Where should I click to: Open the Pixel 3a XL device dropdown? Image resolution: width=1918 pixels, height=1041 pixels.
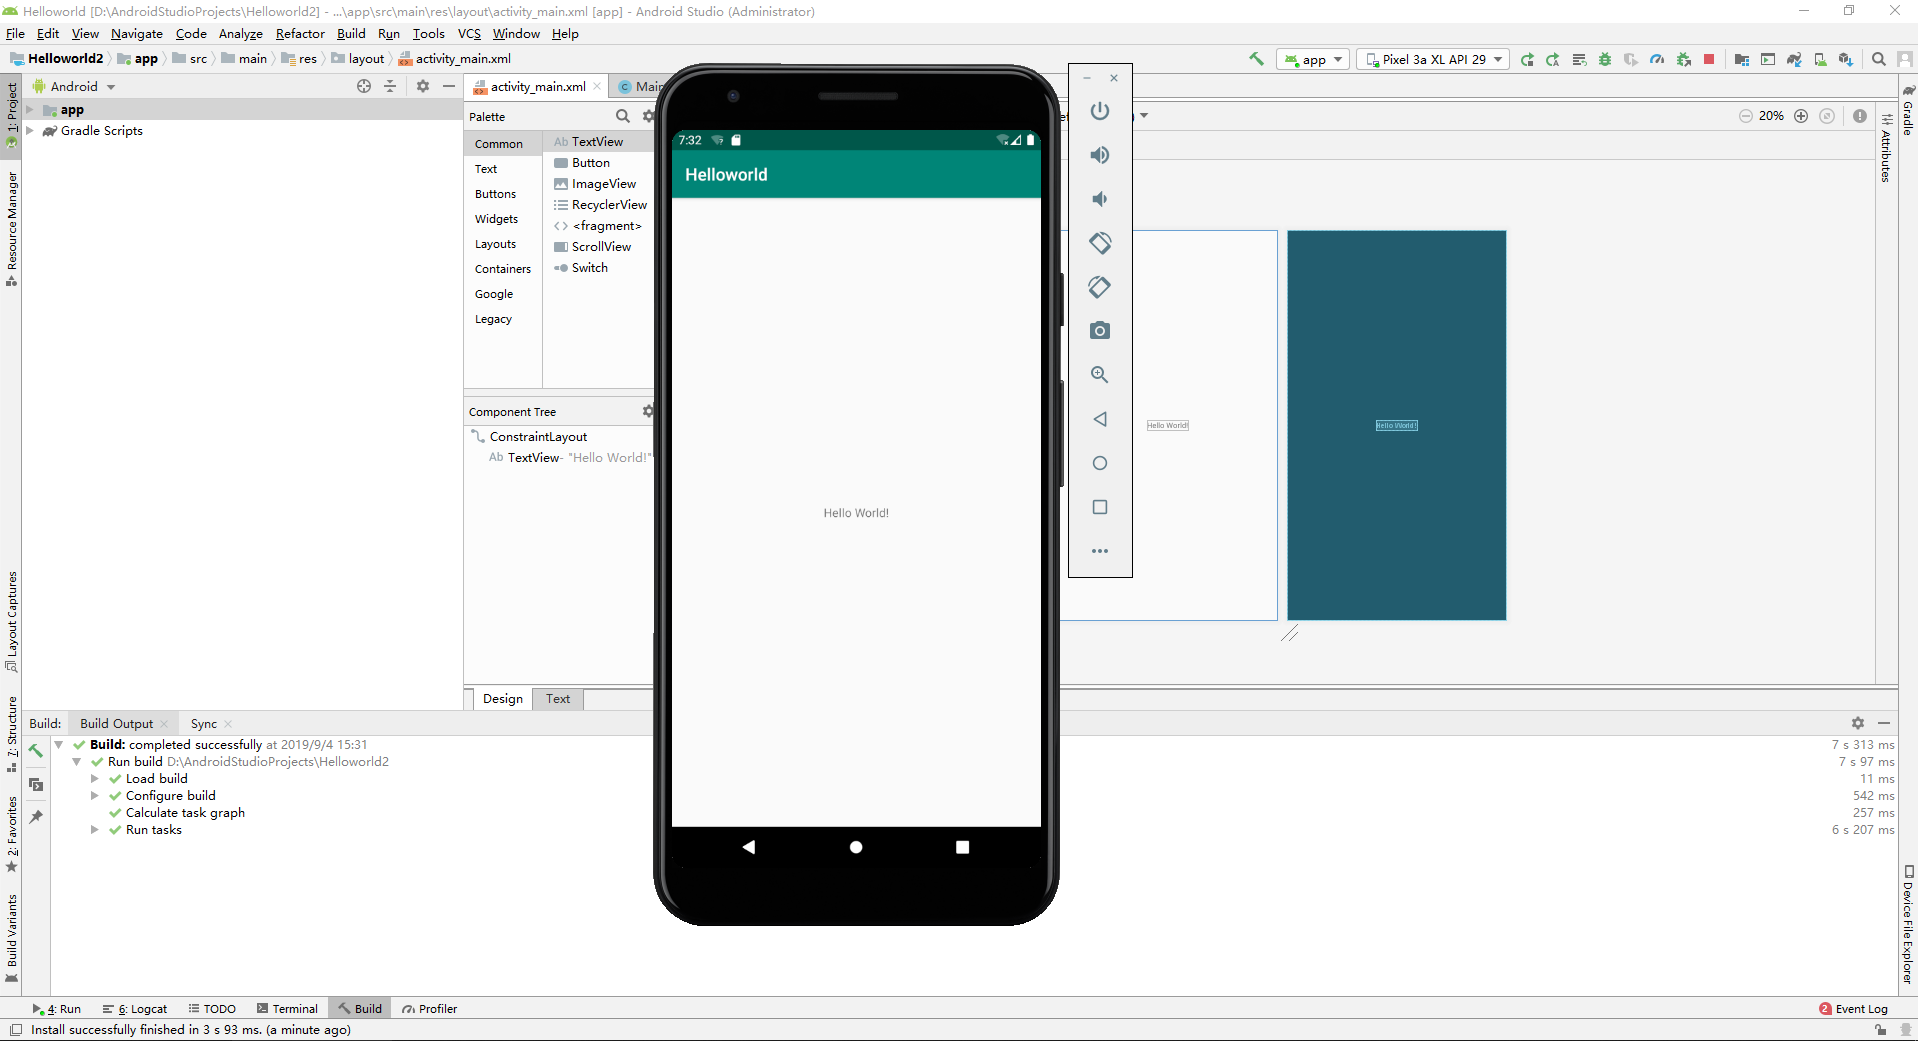point(1433,60)
